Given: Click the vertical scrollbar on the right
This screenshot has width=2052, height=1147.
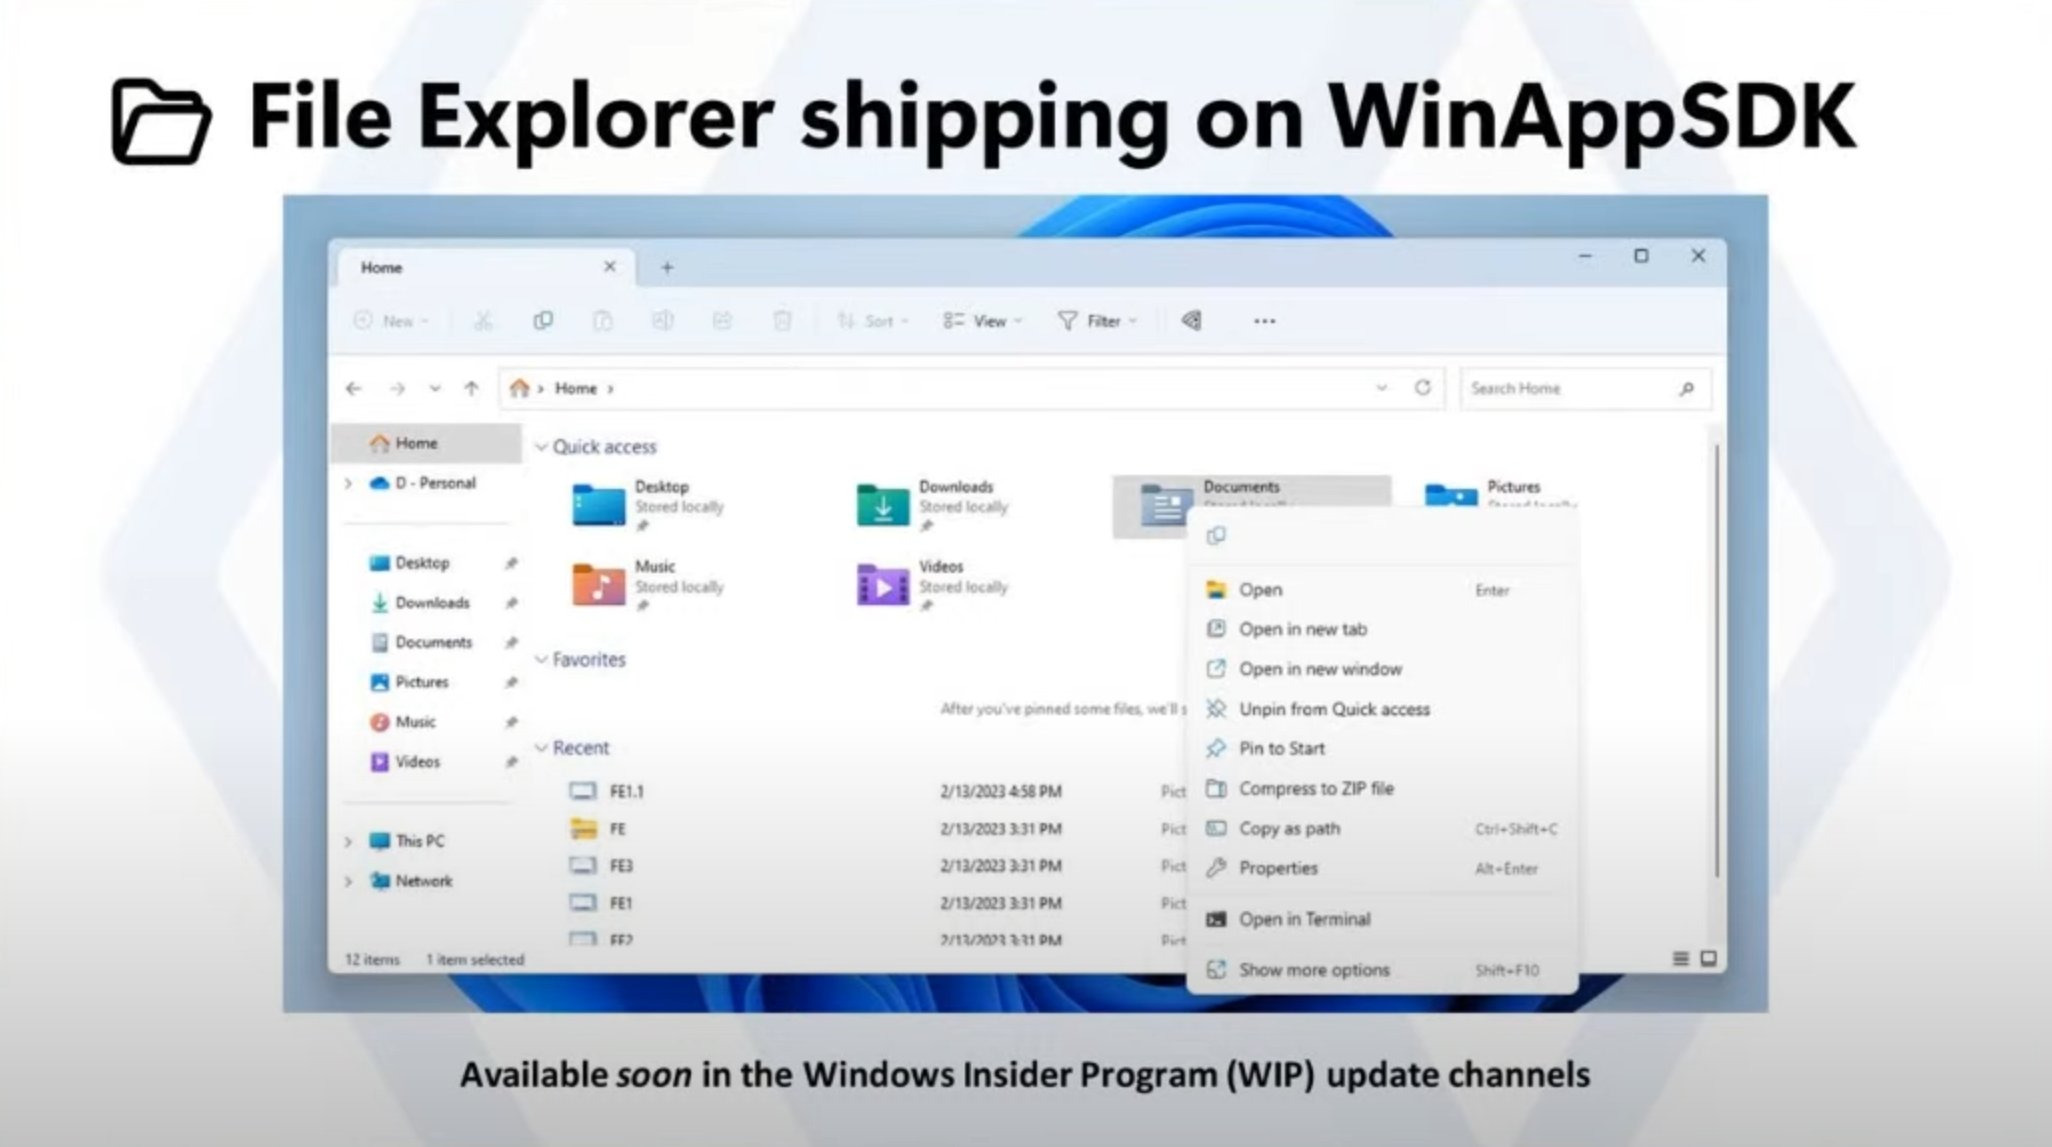Looking at the screenshot, I should pos(1716,660).
